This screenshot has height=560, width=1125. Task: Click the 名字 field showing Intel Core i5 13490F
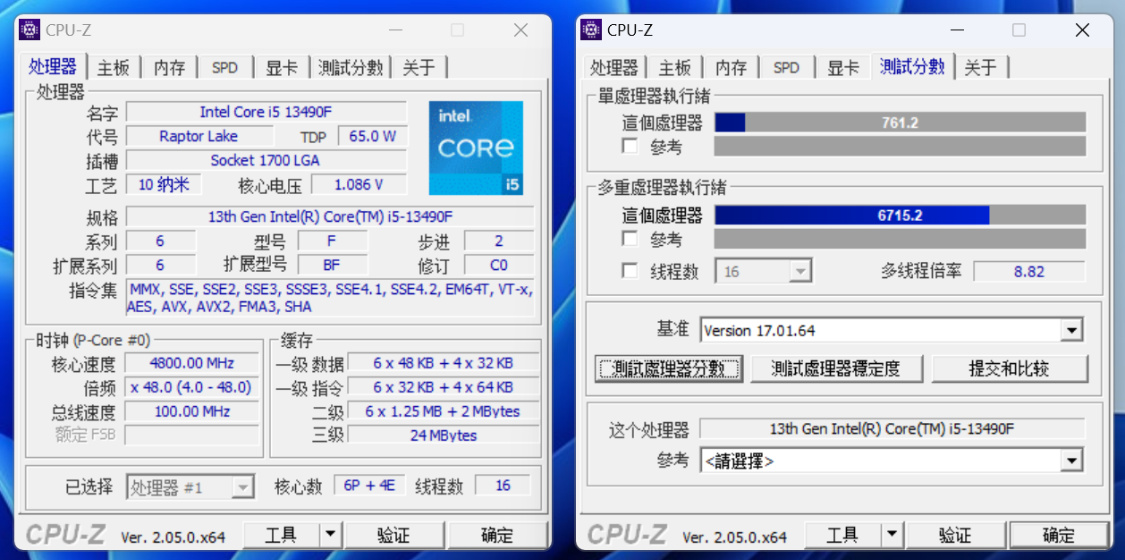point(266,112)
